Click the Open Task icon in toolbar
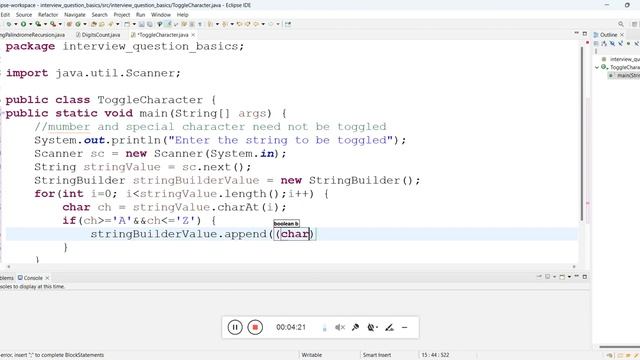 [x=102, y=24]
